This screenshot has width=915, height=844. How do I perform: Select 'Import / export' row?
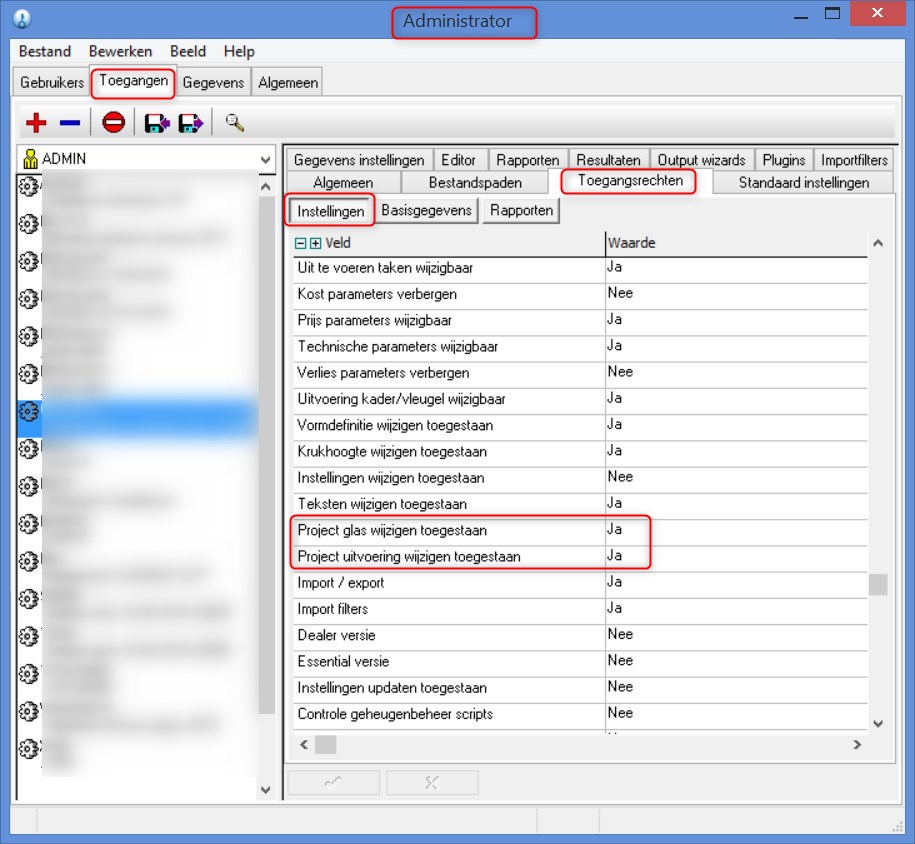580,583
